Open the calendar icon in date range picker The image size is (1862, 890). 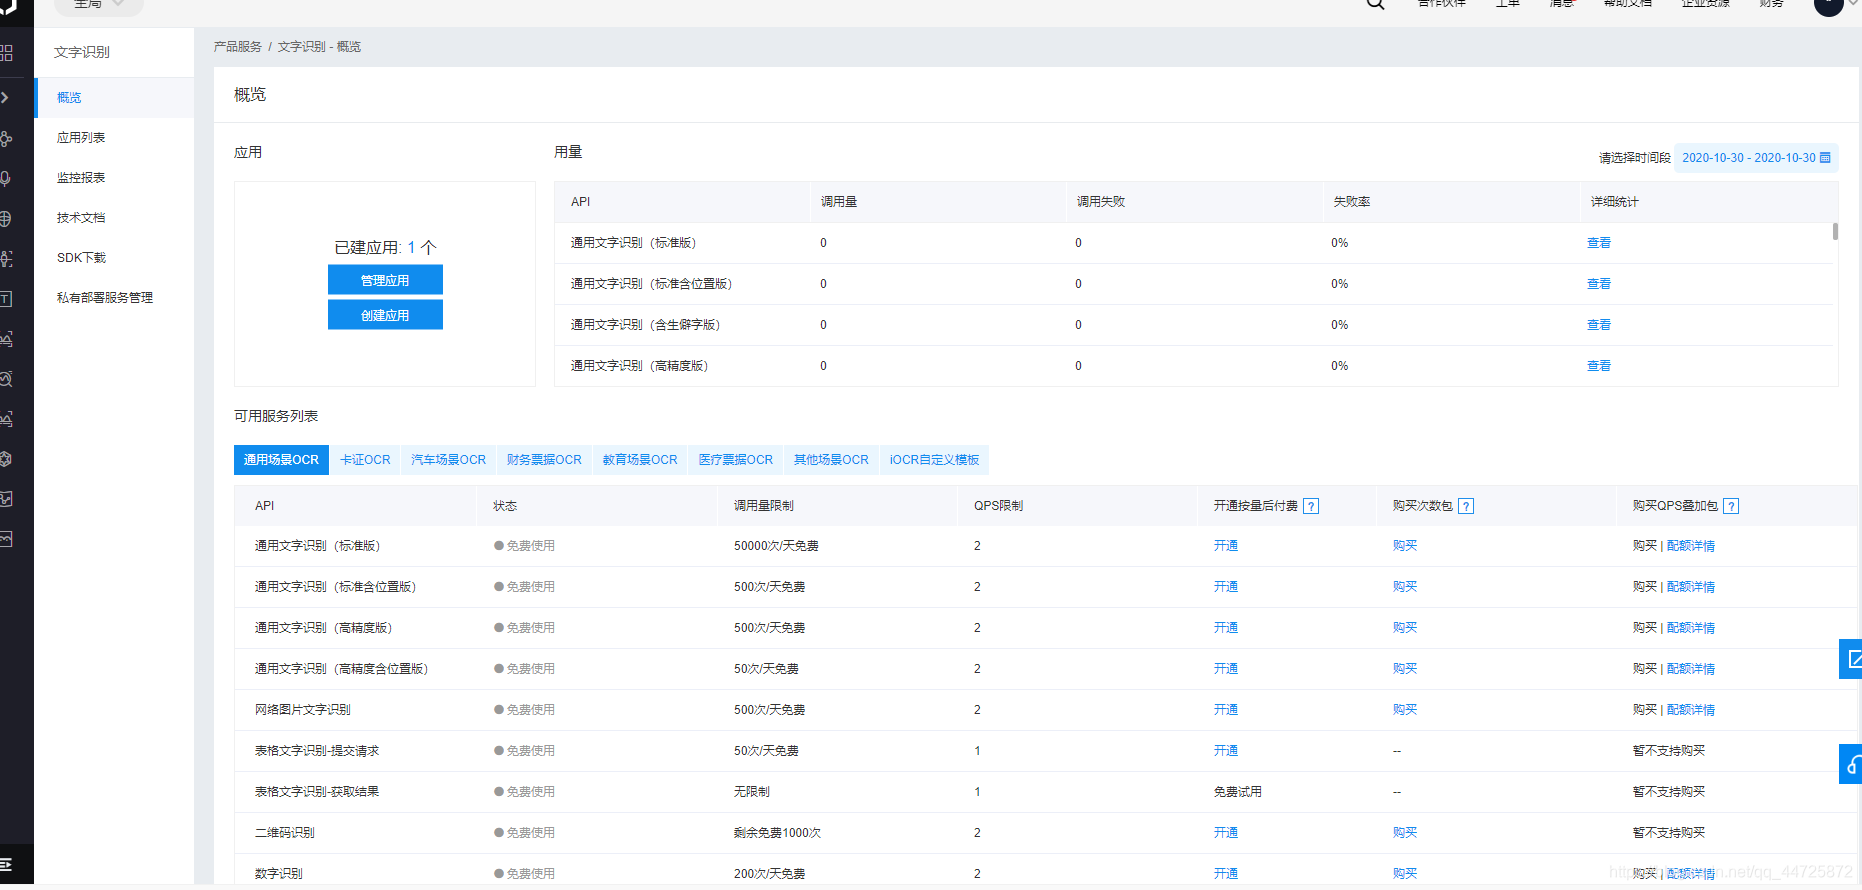tap(1825, 158)
